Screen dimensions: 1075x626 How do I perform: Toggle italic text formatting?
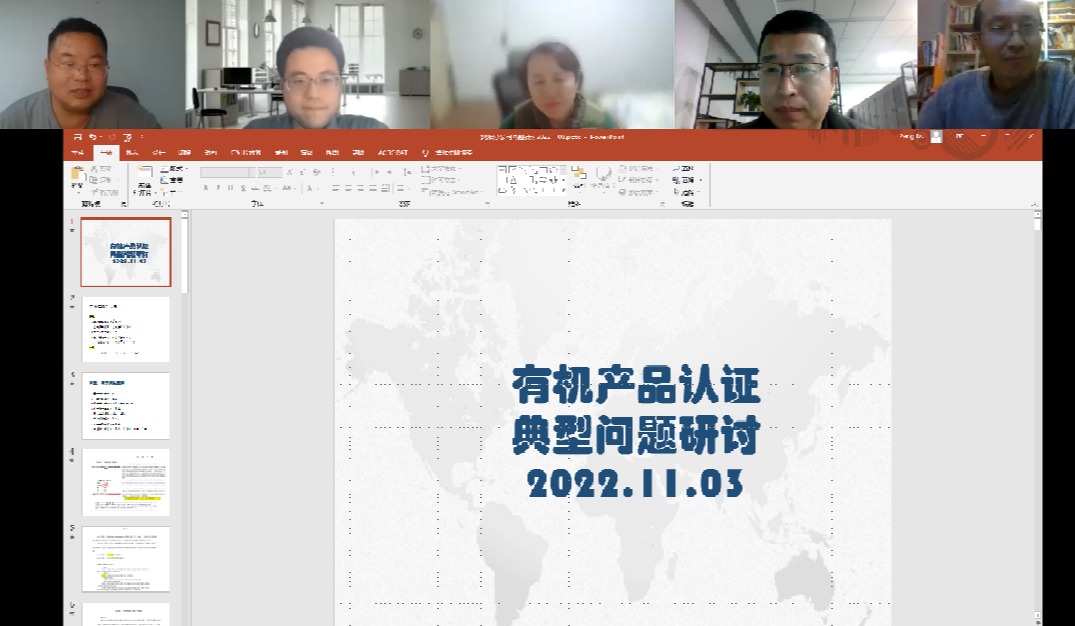(x=219, y=187)
